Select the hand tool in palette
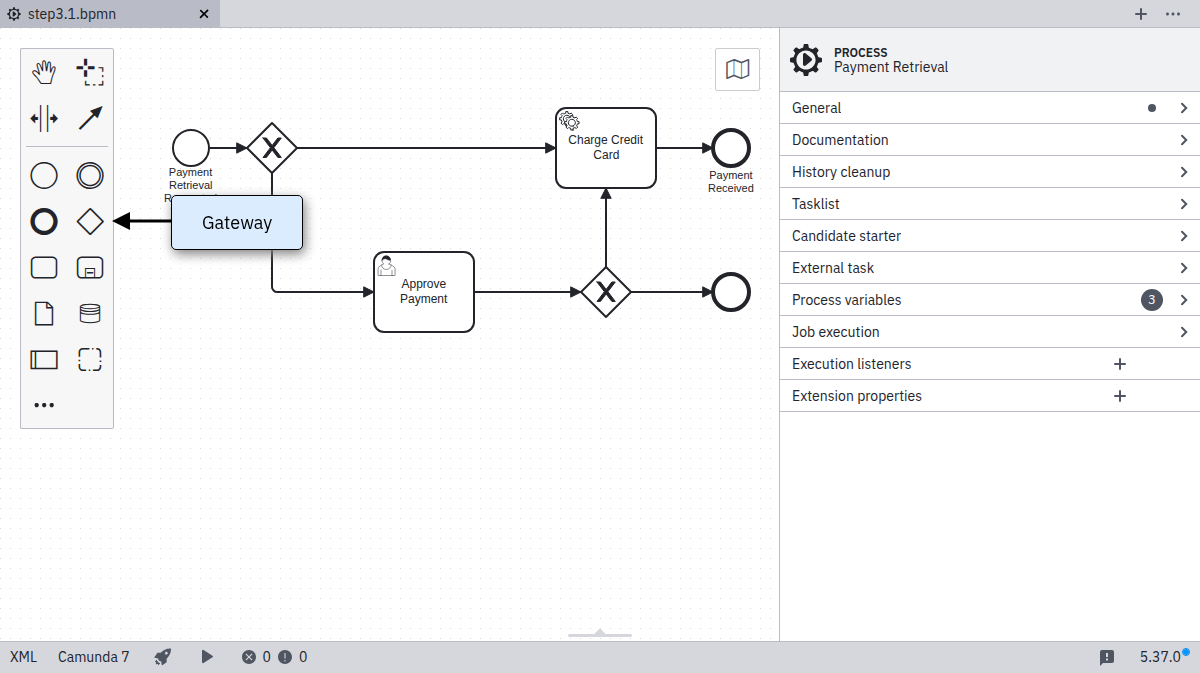 (x=44, y=72)
